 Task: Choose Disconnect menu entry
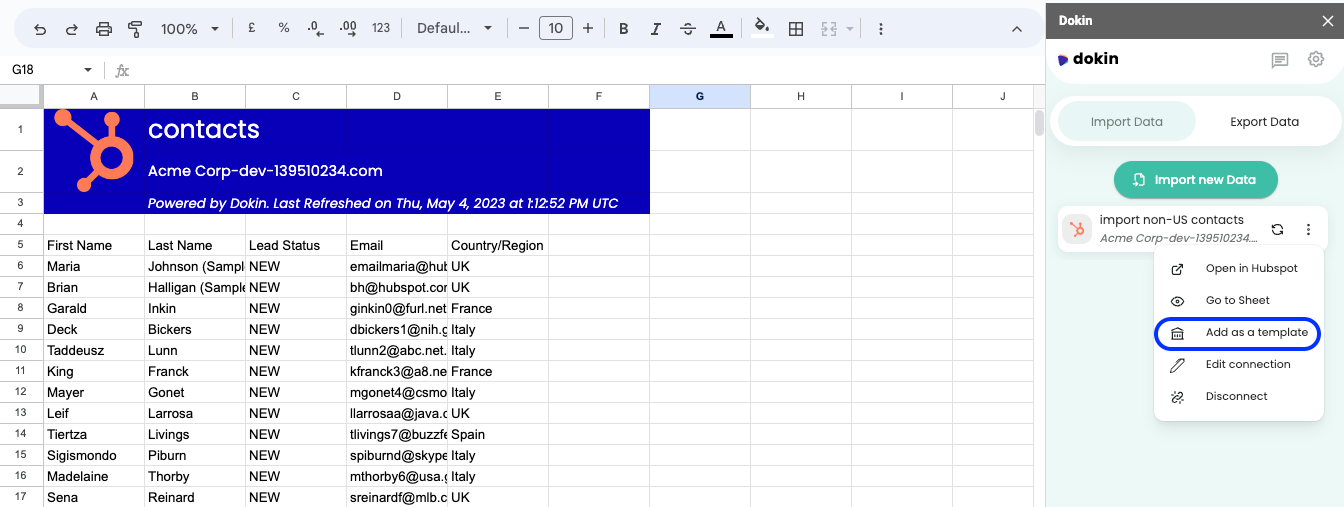click(1241, 396)
